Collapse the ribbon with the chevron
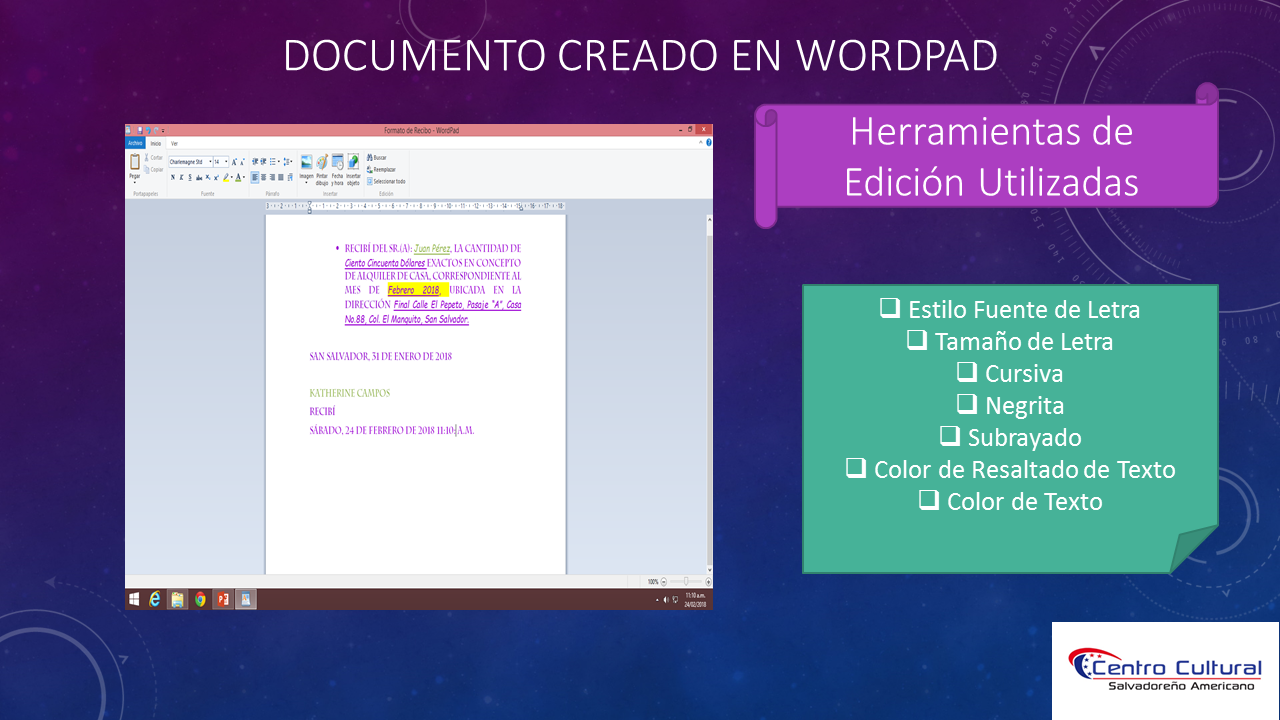 tap(702, 143)
